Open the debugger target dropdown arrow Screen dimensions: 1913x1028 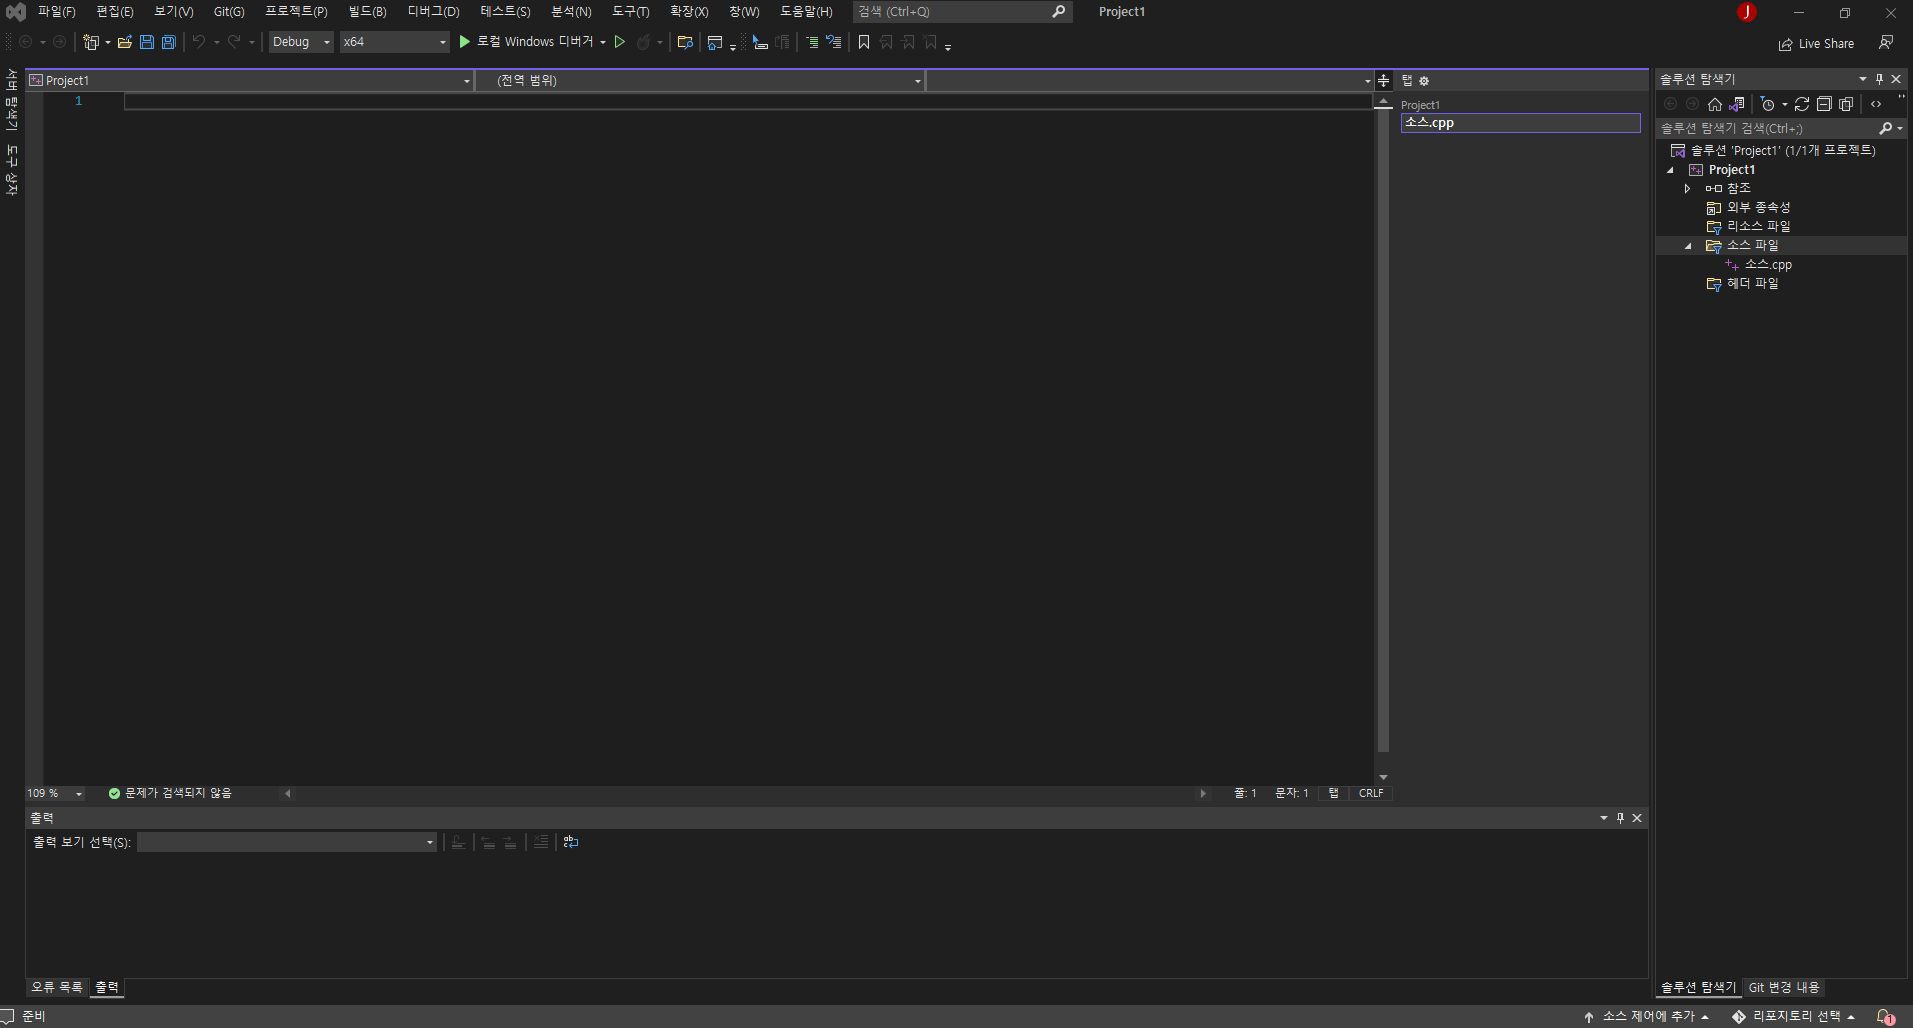tap(603, 42)
